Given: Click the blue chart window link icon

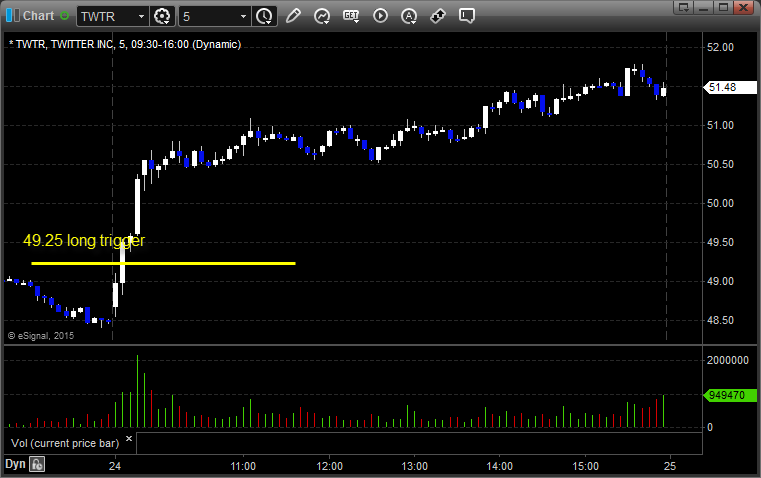Looking at the screenshot, I should (13, 16).
